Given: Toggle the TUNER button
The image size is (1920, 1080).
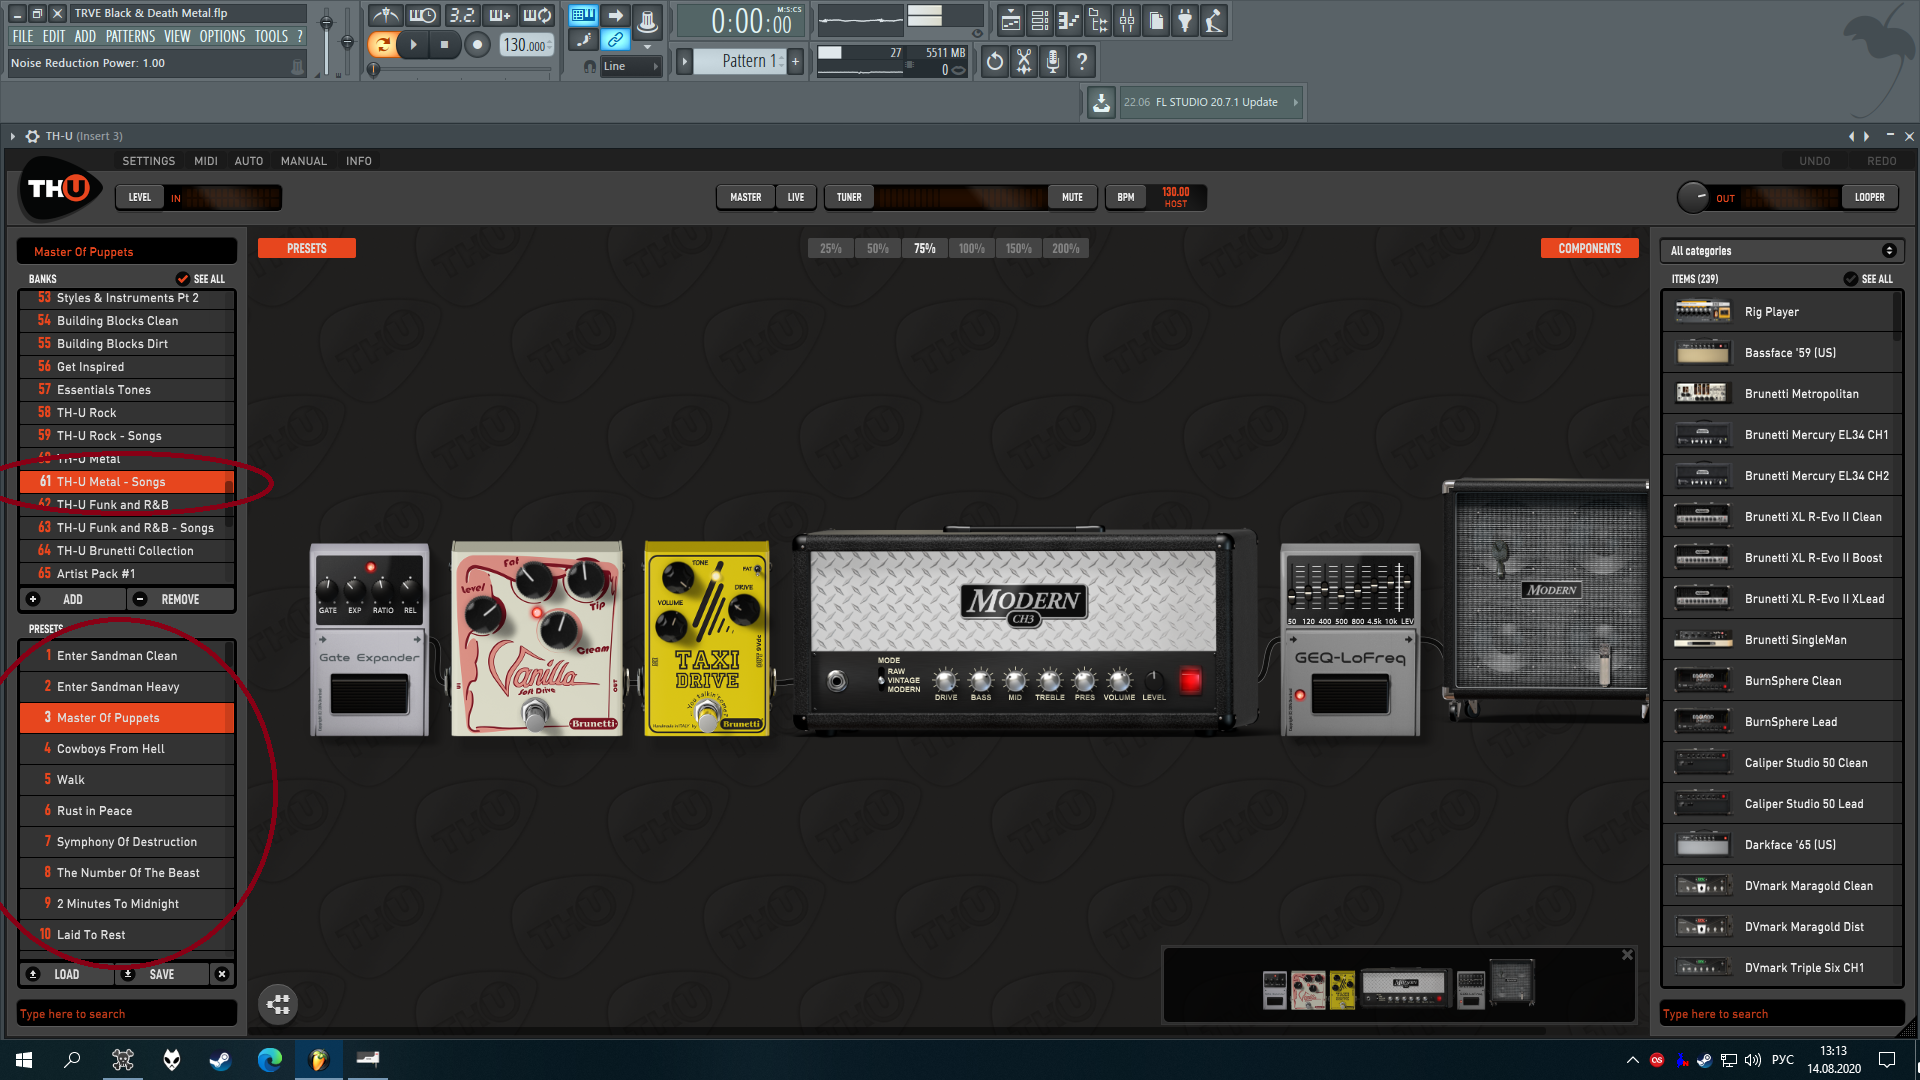Looking at the screenshot, I should pos(849,197).
